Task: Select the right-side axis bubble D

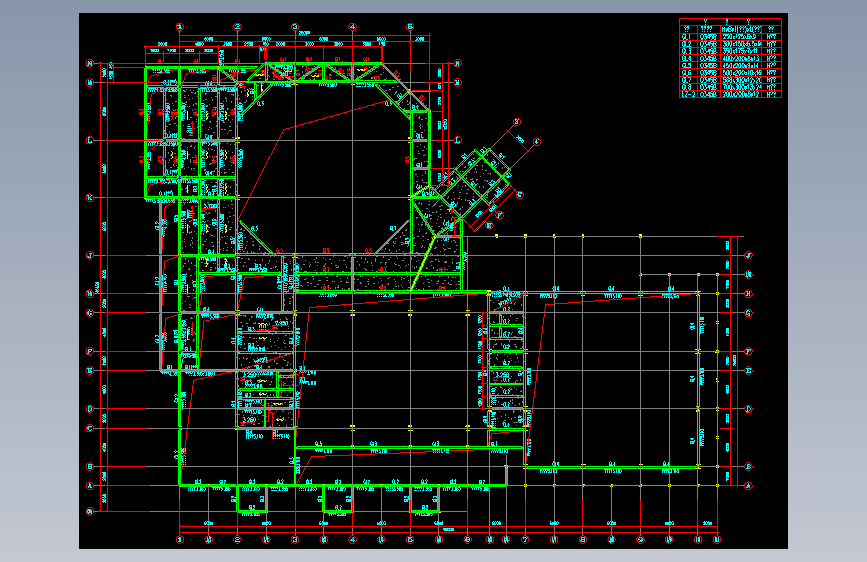Action: click(749, 409)
